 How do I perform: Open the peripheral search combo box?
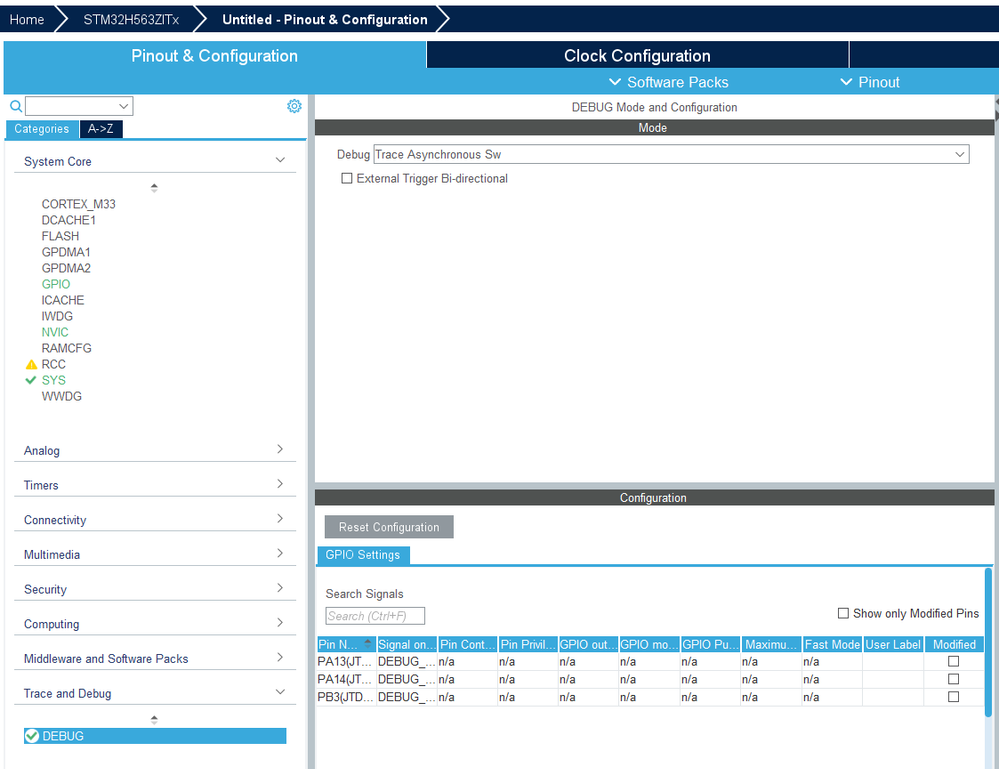click(79, 106)
